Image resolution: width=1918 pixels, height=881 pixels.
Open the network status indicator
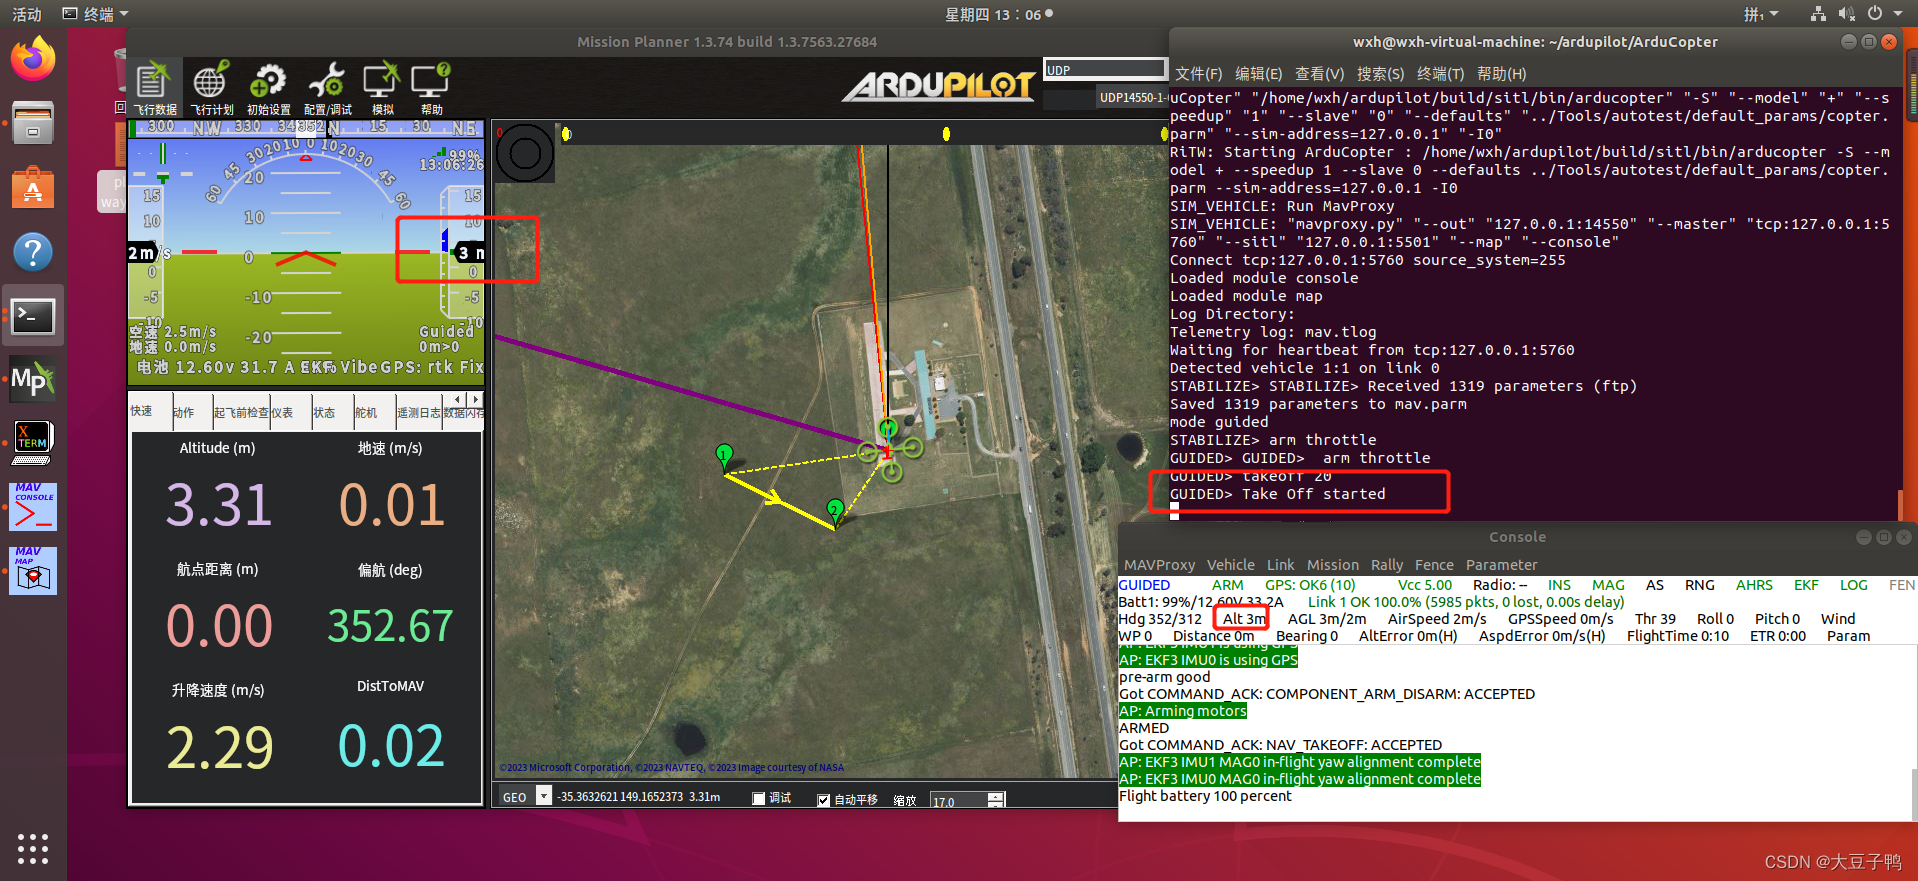pyautogui.click(x=1818, y=14)
